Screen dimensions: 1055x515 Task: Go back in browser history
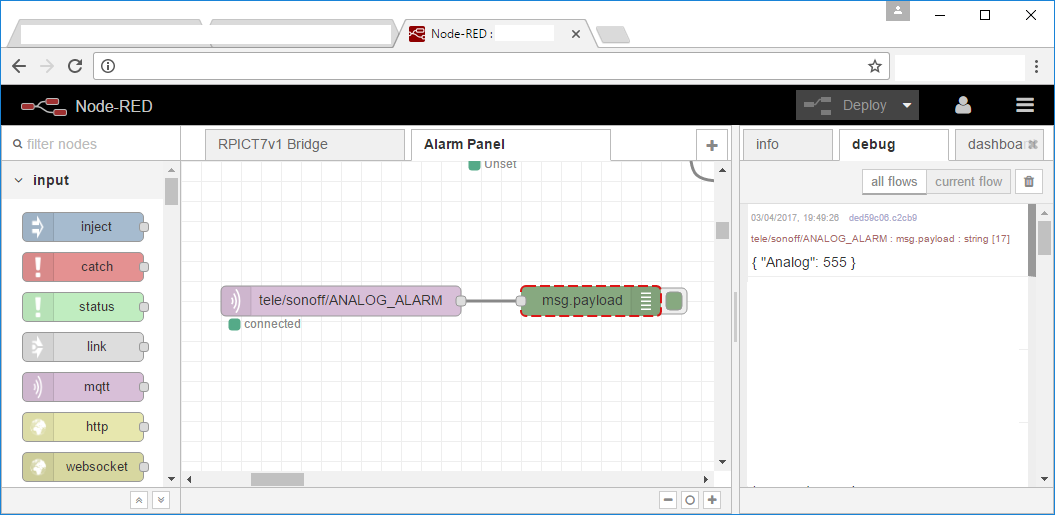pyautogui.click(x=19, y=66)
